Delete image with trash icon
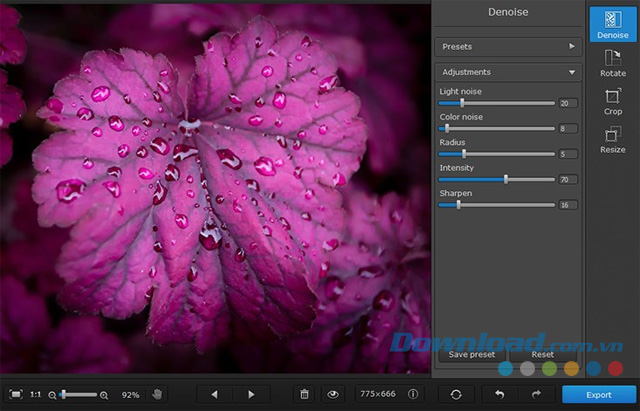640x411 pixels. point(305,395)
